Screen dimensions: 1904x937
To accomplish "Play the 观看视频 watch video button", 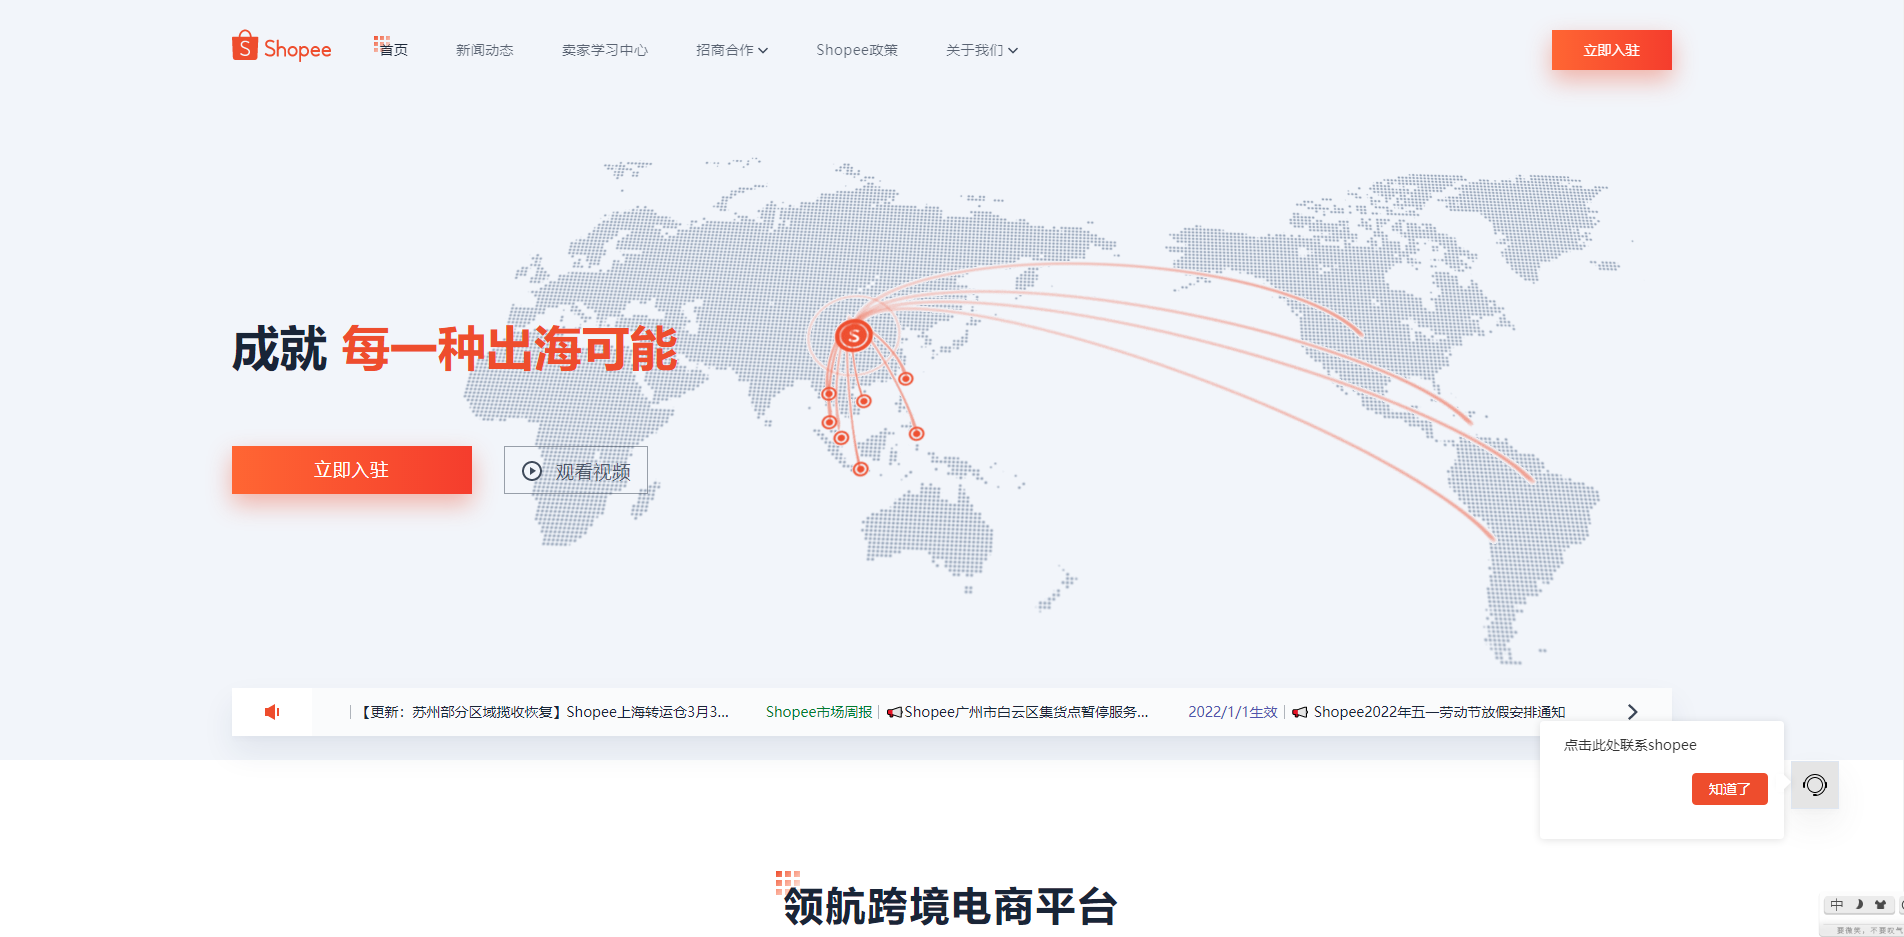I will 576,470.
